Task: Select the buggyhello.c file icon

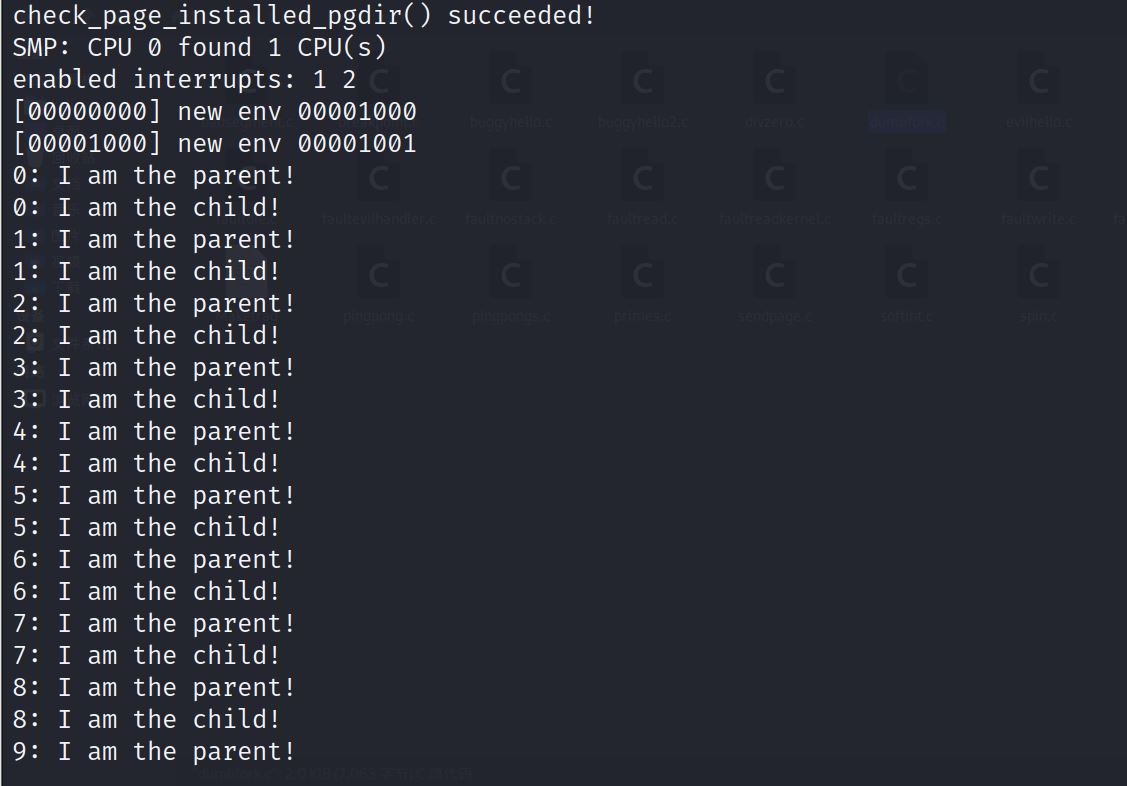Action: pos(510,84)
